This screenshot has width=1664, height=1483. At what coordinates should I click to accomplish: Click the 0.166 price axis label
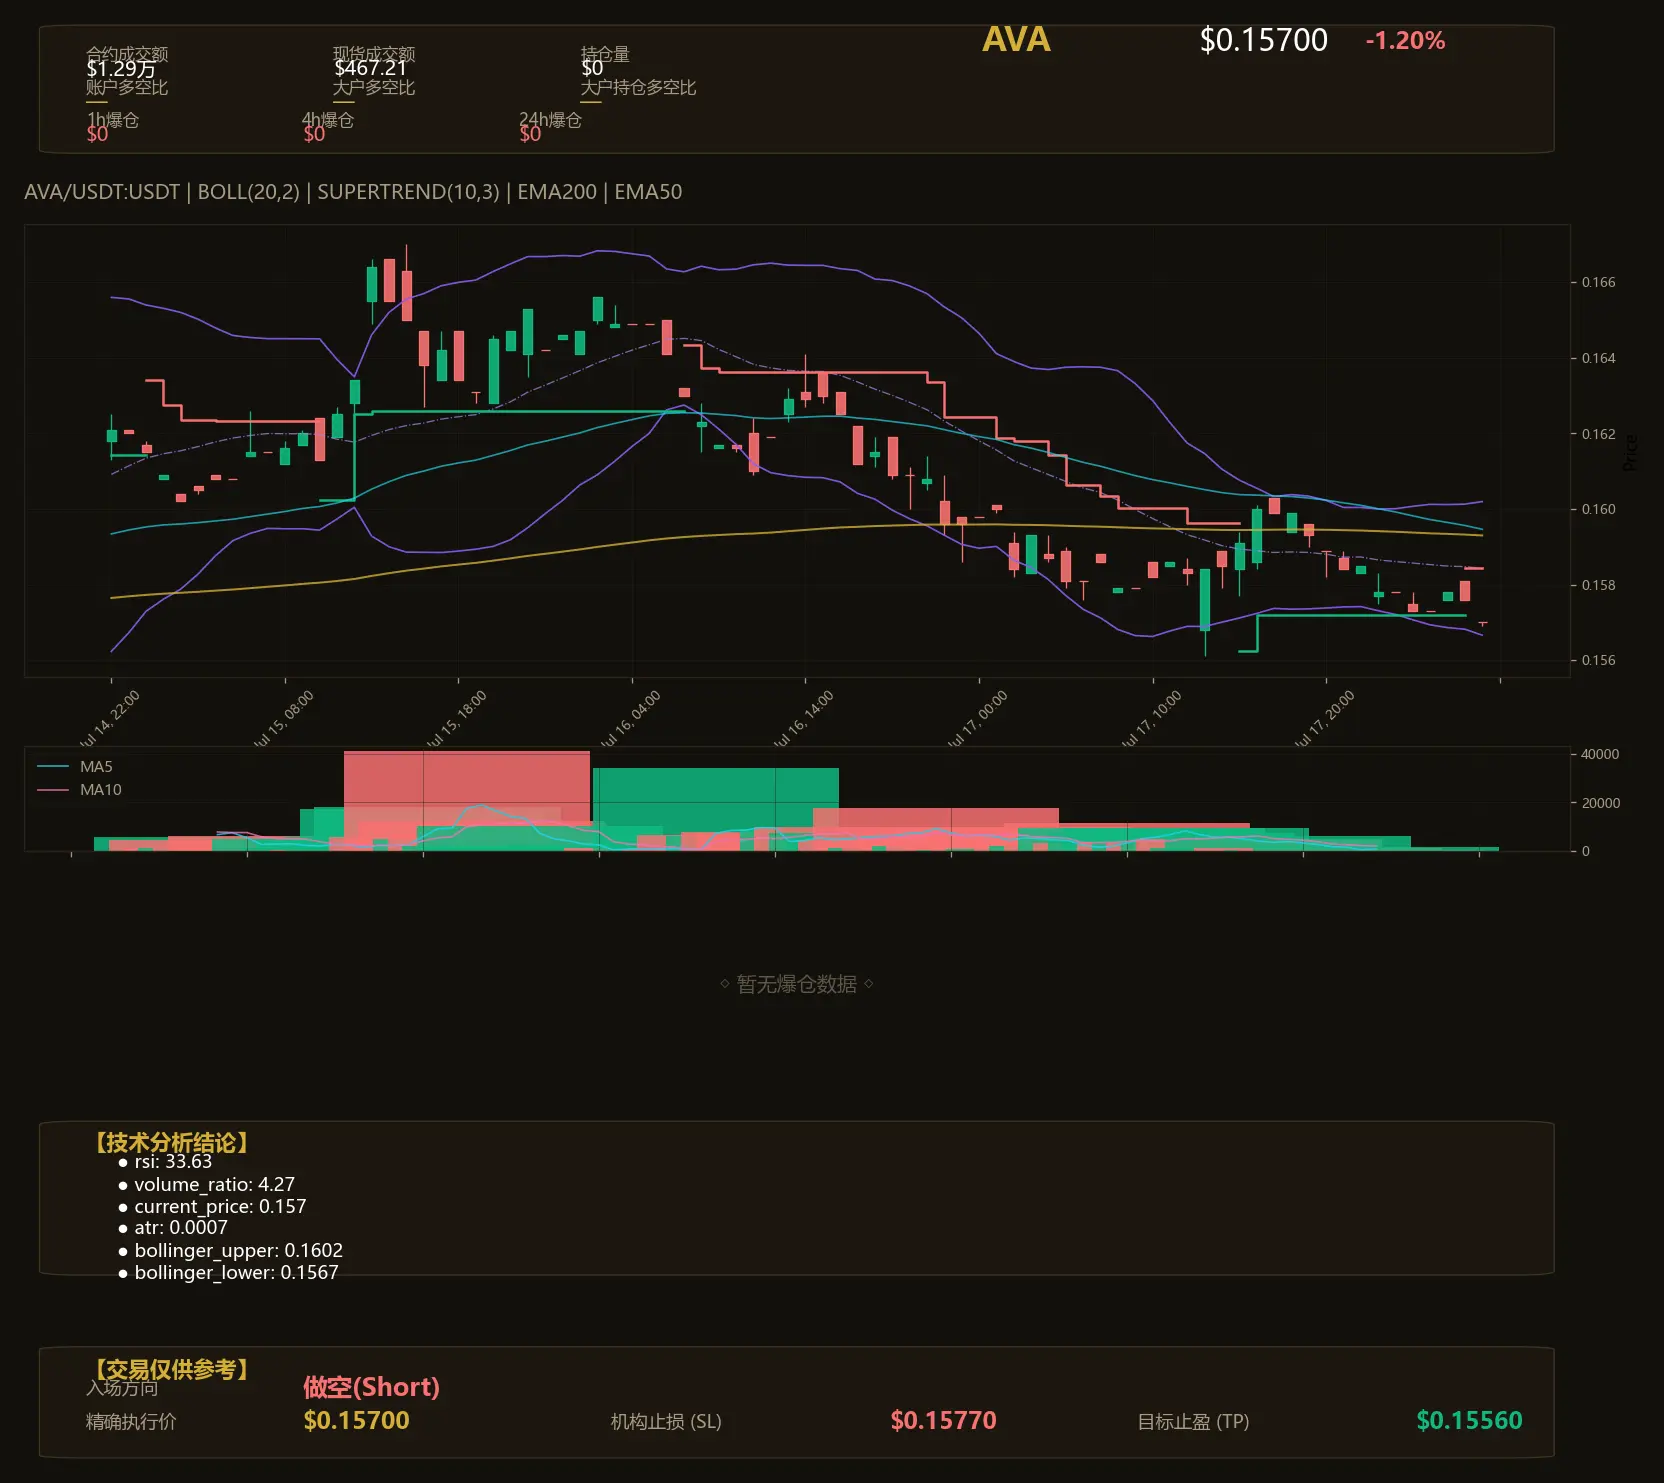(1598, 282)
